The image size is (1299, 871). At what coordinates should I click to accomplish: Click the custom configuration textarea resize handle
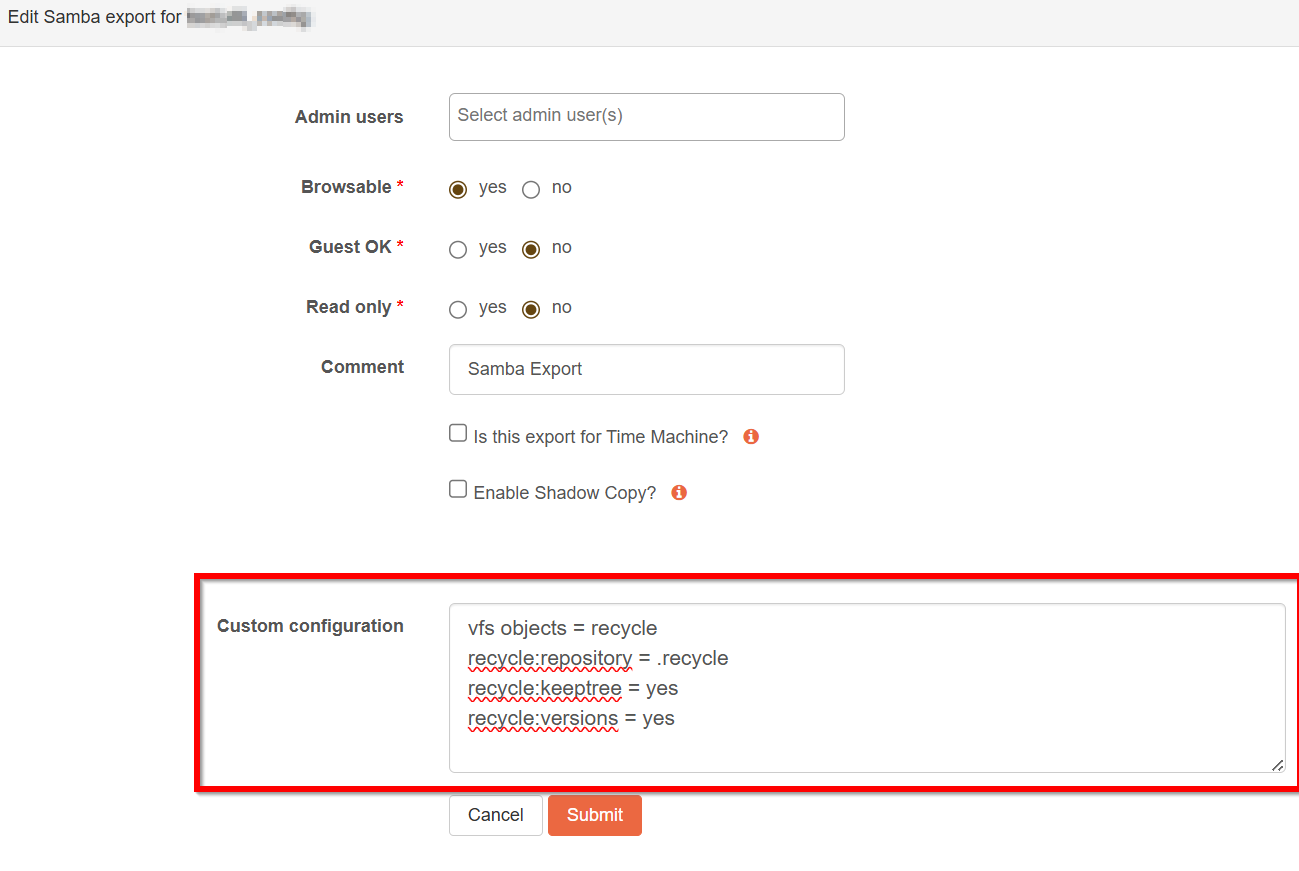tap(1277, 765)
